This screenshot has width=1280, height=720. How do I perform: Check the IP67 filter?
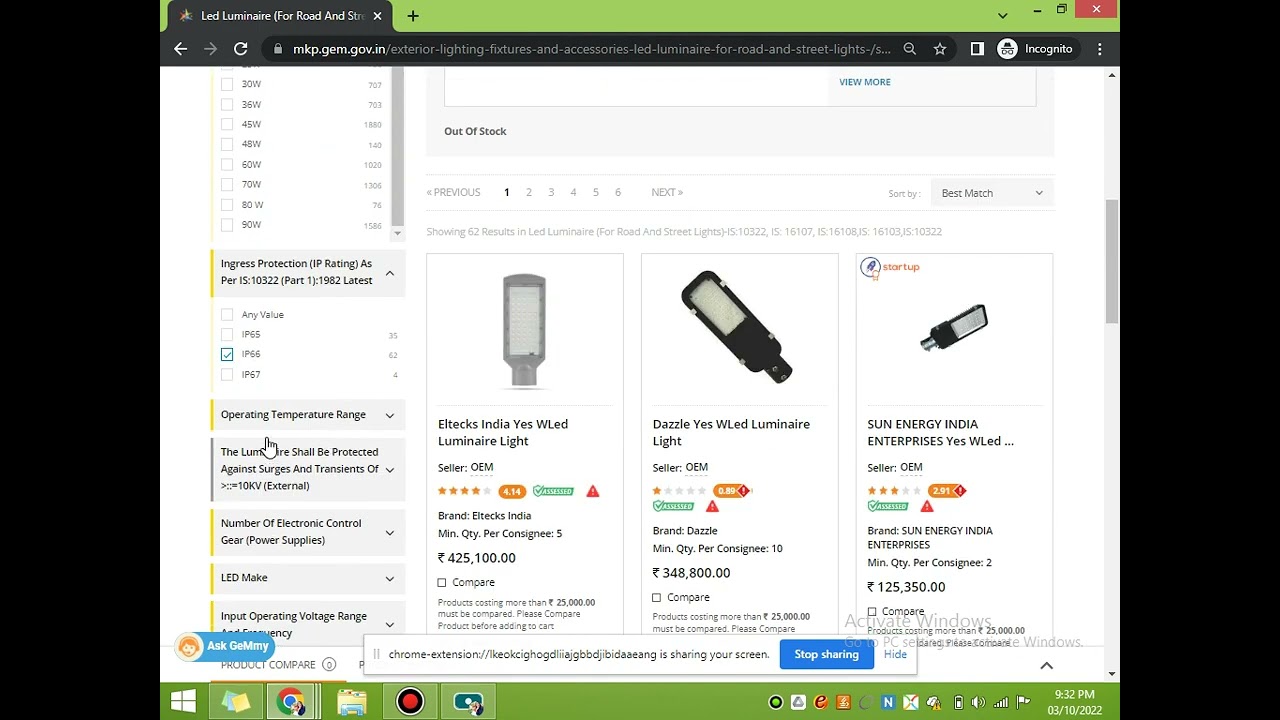click(227, 374)
